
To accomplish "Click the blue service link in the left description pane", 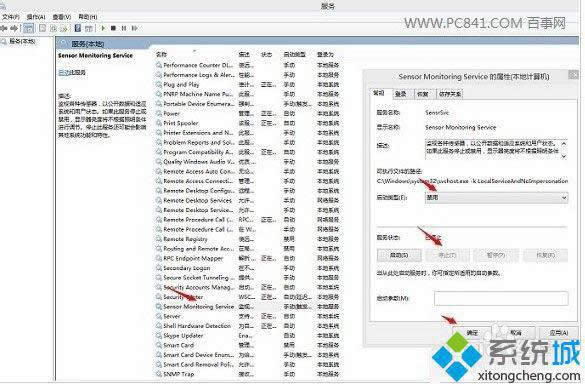I will [x=64, y=73].
